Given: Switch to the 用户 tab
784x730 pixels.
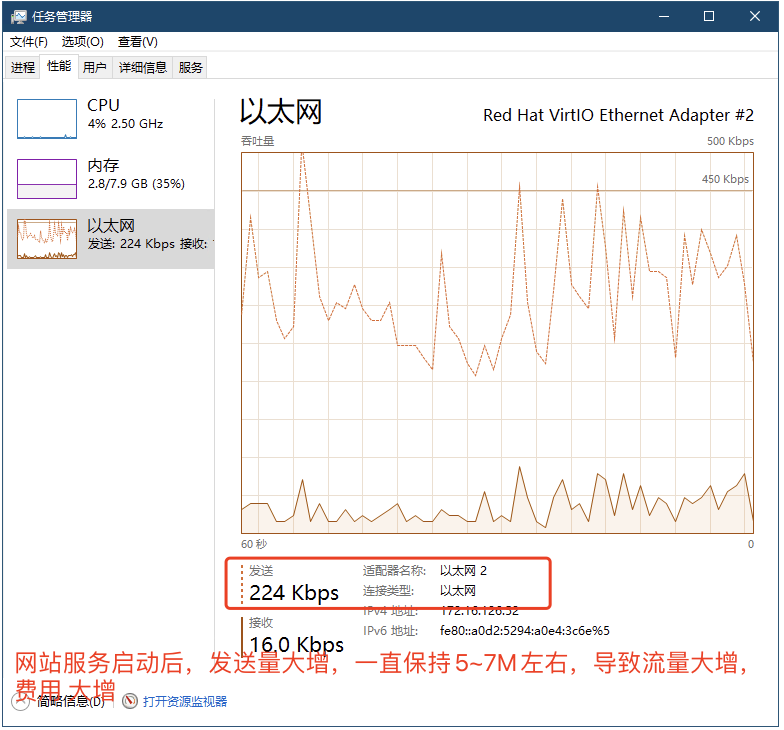Looking at the screenshot, I should (x=95, y=68).
